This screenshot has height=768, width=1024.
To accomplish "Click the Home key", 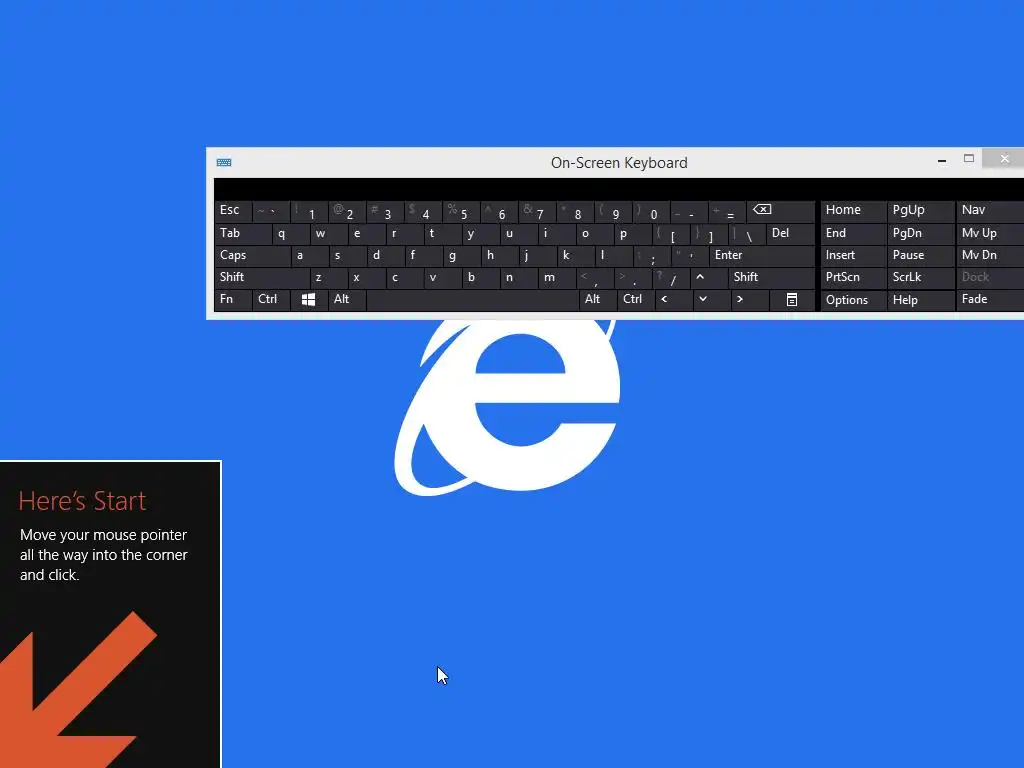I will click(x=853, y=211).
